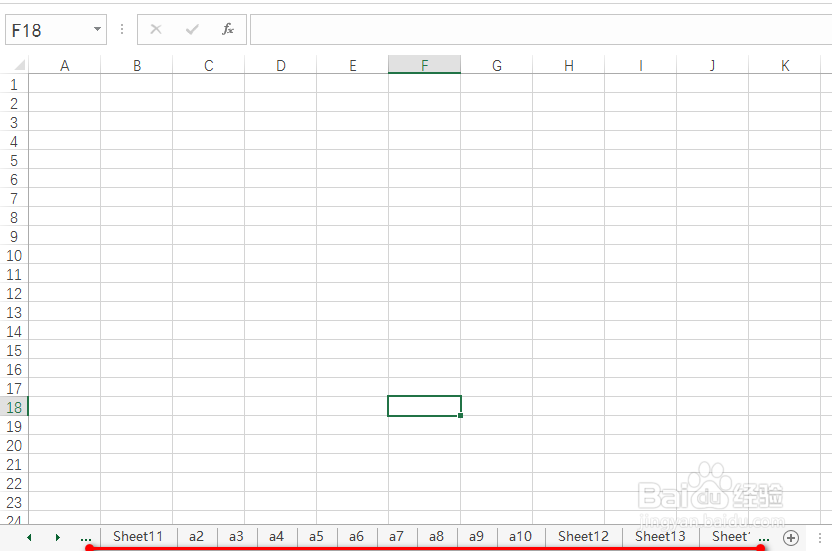This screenshot has width=832, height=551.
Task: Switch to the a3 sheet tab
Action: (237, 537)
